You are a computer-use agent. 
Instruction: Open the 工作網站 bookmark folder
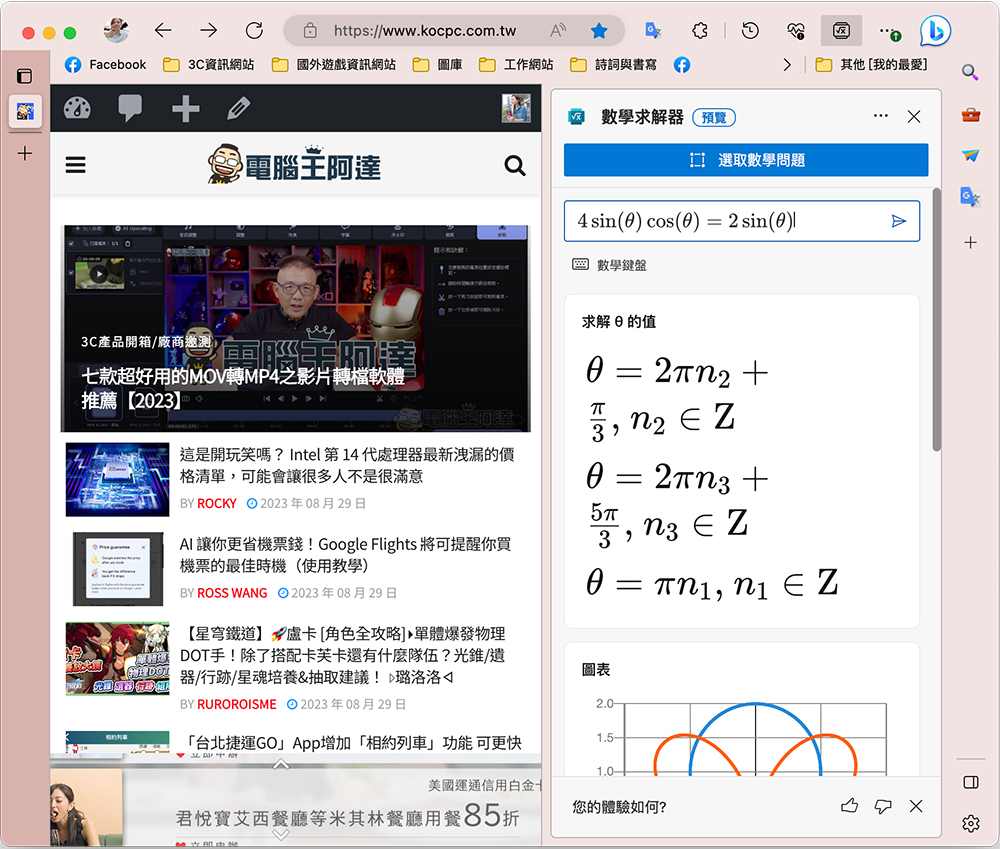(x=517, y=65)
